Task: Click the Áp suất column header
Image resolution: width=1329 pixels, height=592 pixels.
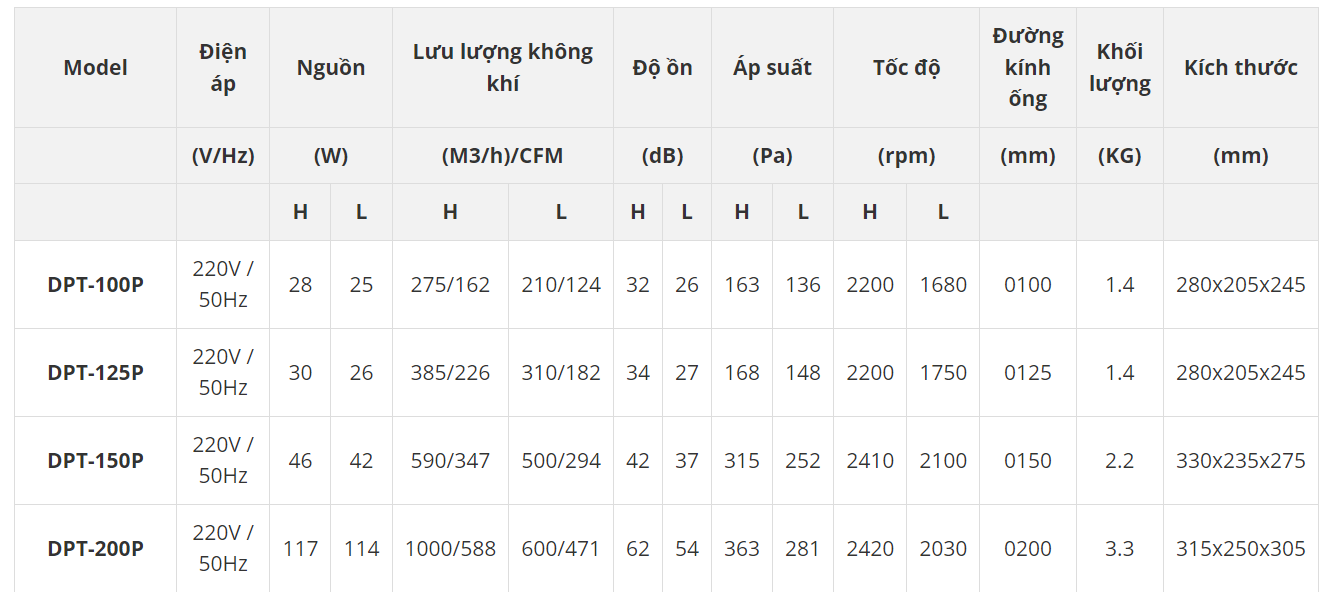Action: coord(772,68)
